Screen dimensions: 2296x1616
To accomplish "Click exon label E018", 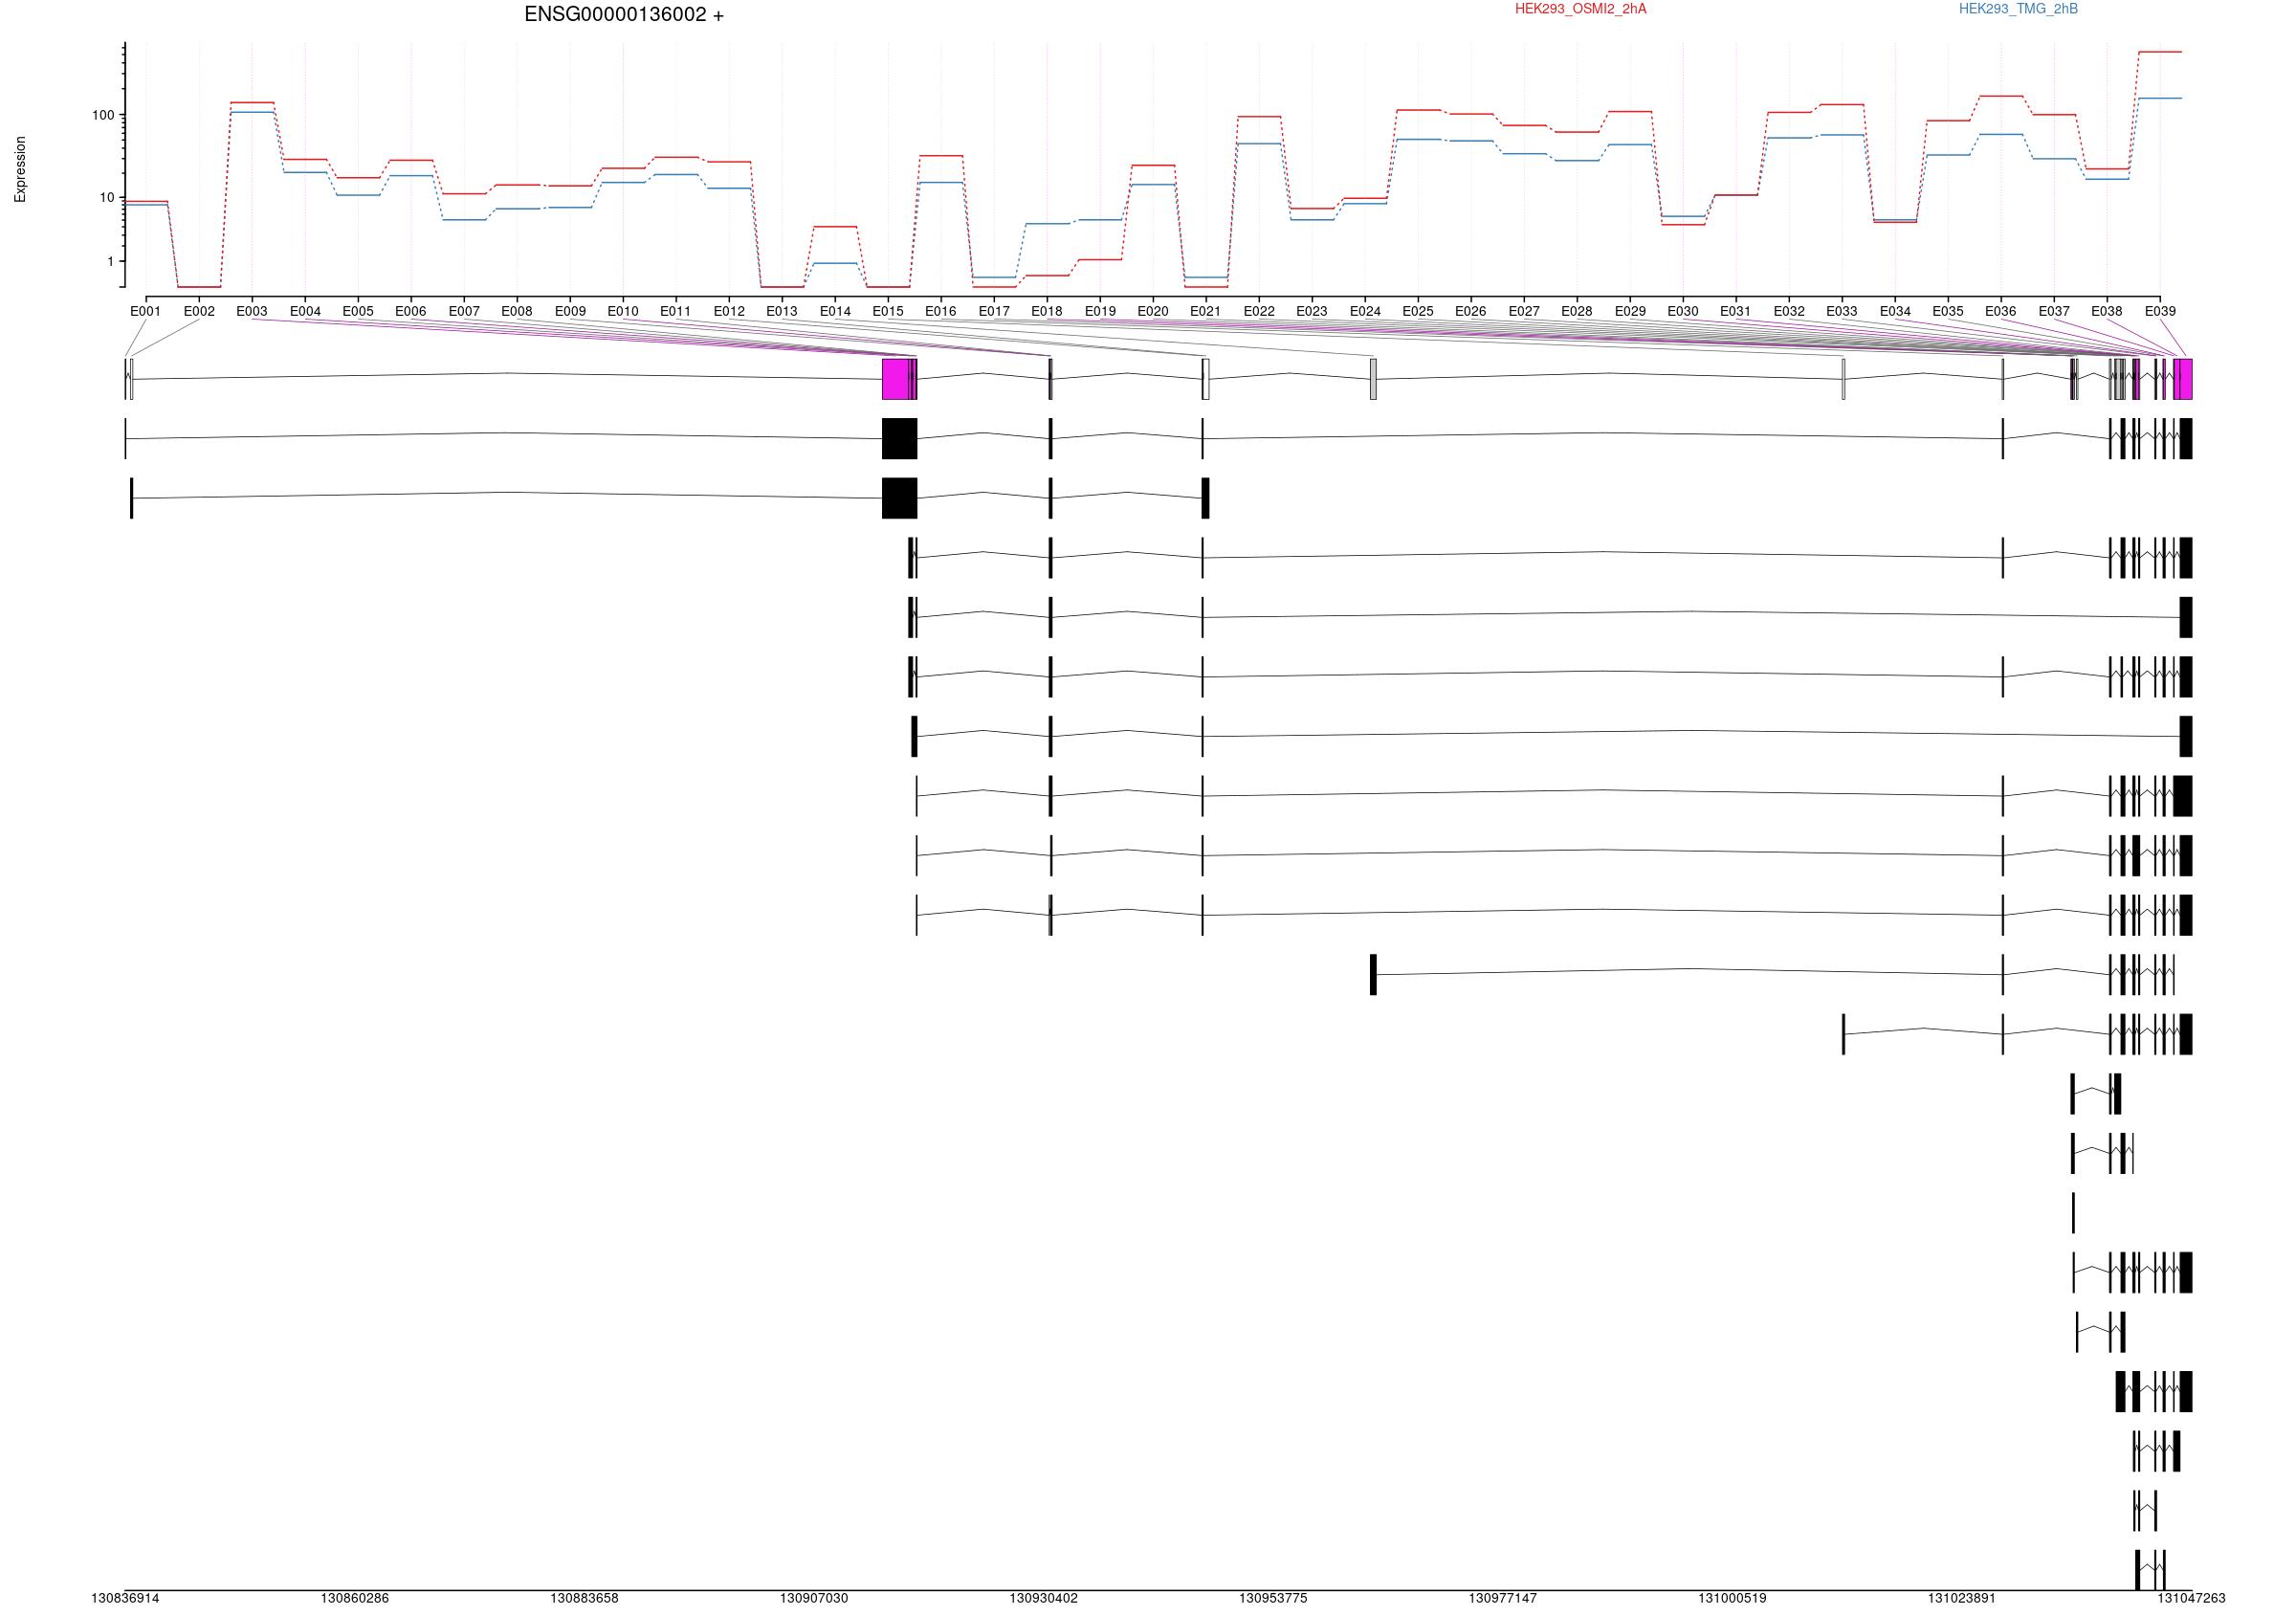I will tap(1047, 311).
